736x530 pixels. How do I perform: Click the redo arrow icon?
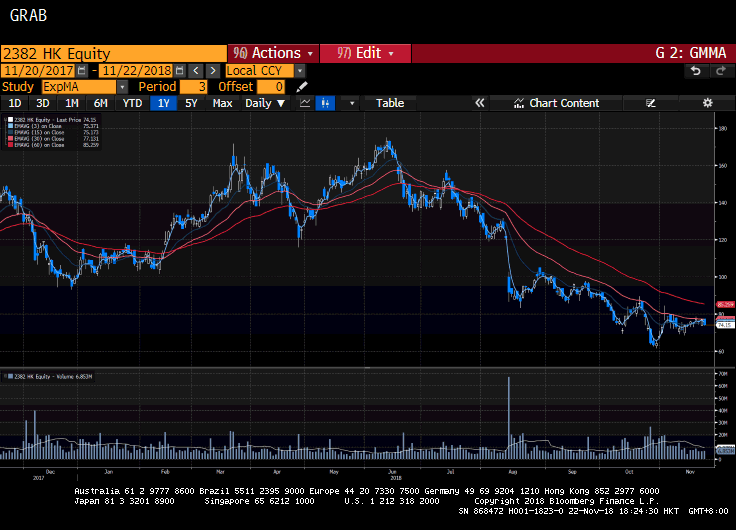pyautogui.click(x=721, y=71)
